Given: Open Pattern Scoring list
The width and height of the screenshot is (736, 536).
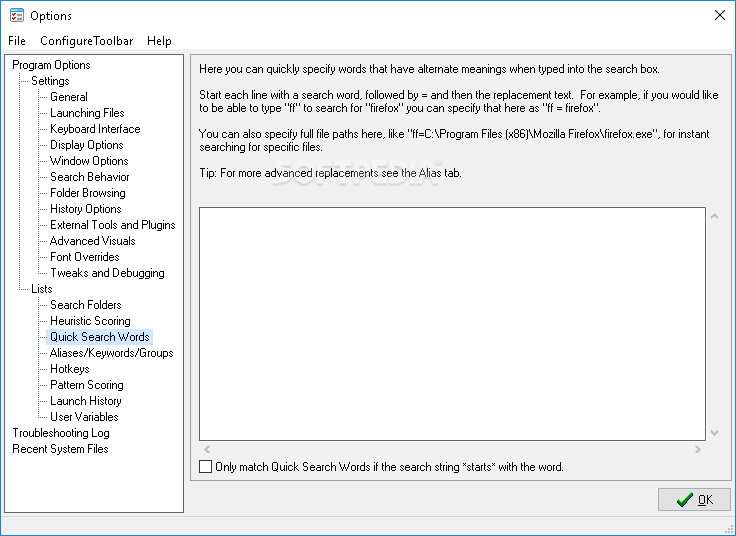Looking at the screenshot, I should click(x=87, y=384).
